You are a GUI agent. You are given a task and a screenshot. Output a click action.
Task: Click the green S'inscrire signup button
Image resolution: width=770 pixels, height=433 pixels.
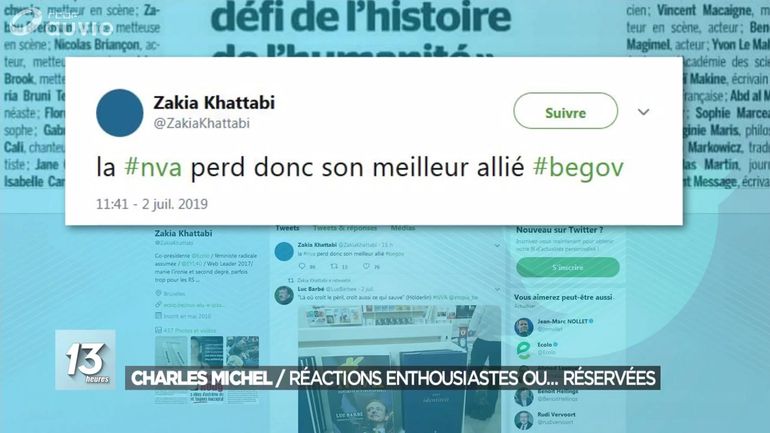click(568, 267)
